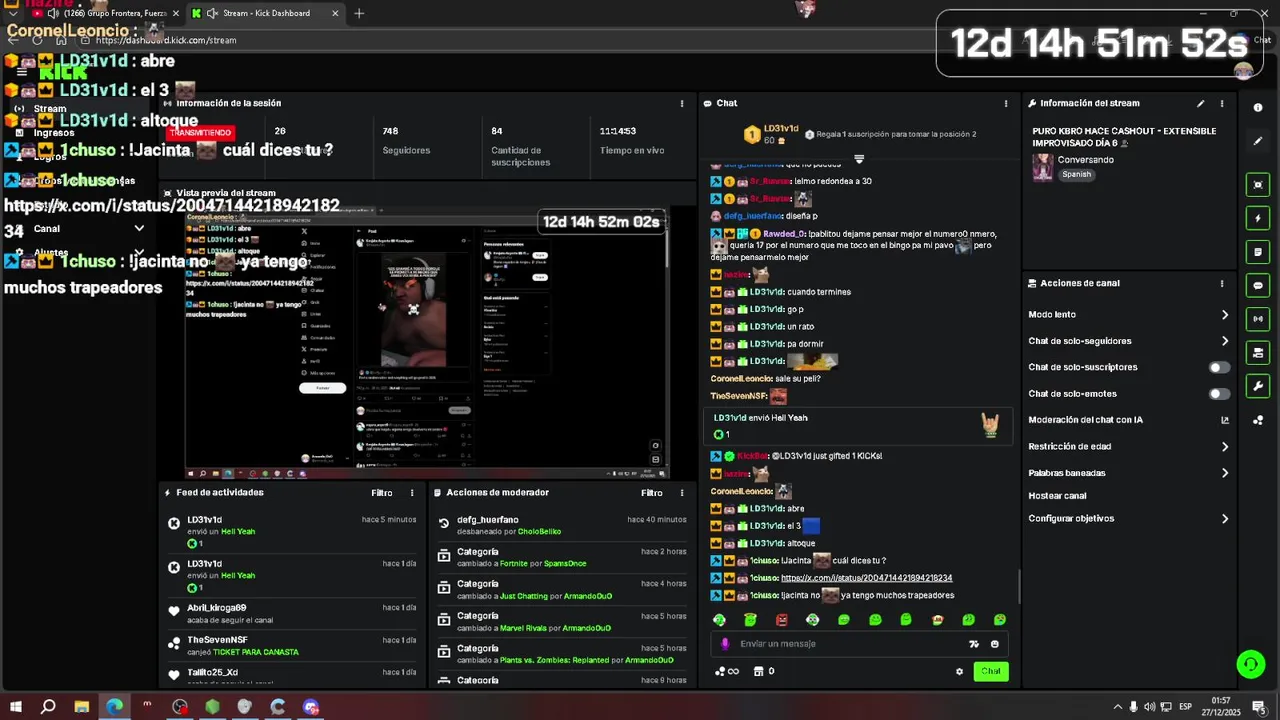
Task: Open Ingresos in left navigation menu
Action: tap(54, 133)
